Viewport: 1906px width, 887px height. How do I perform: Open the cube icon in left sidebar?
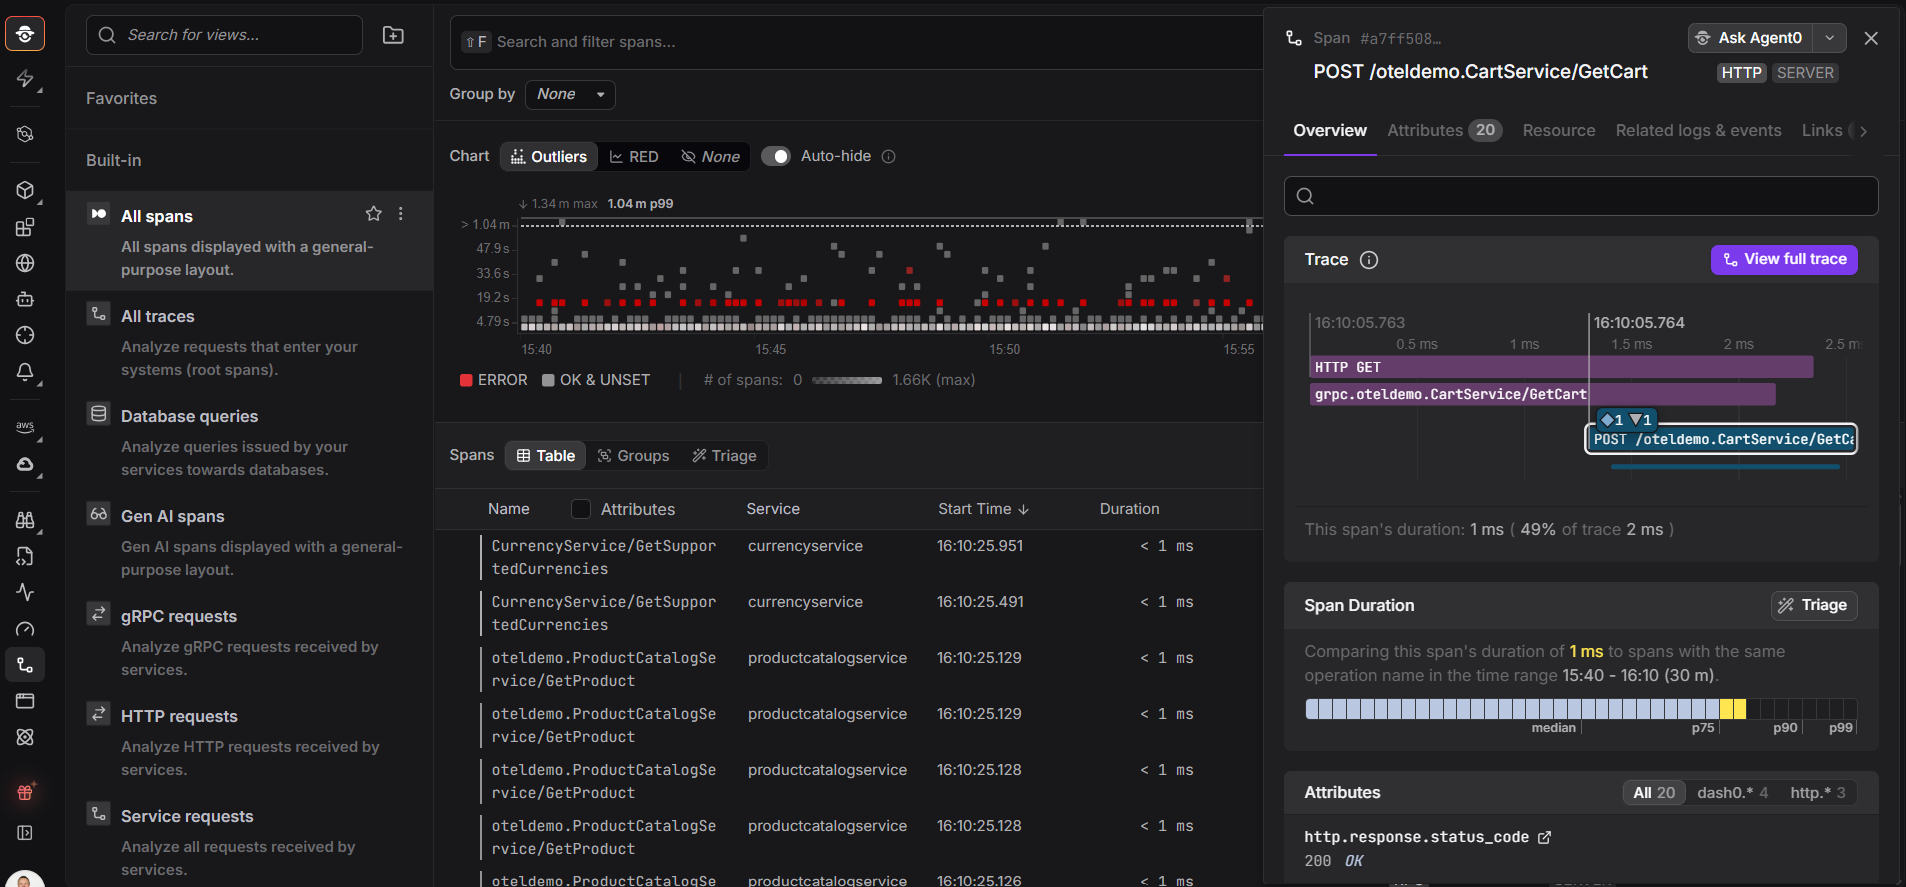pos(25,190)
